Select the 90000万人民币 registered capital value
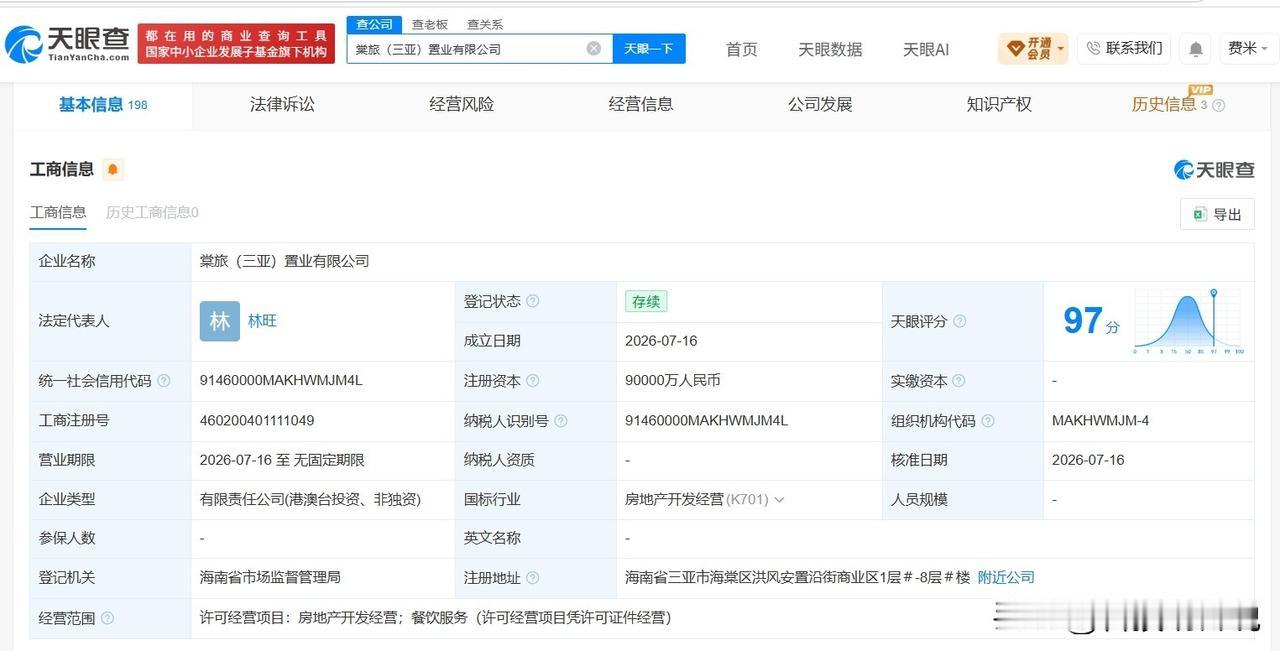 coord(673,381)
